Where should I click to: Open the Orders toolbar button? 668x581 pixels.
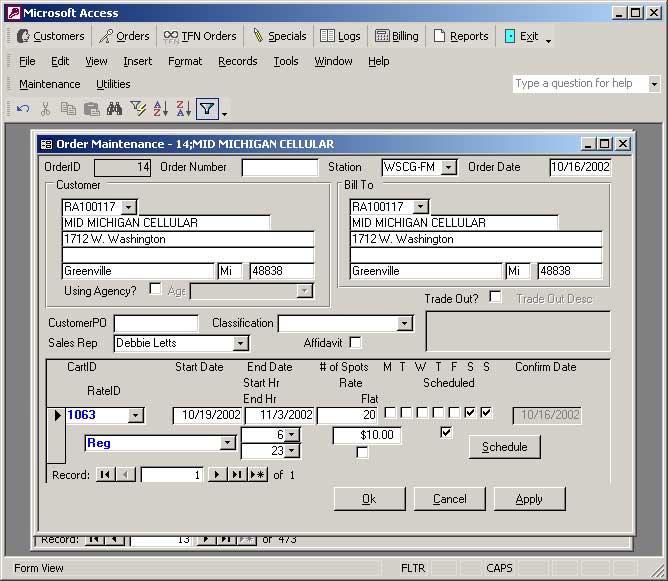coord(124,36)
